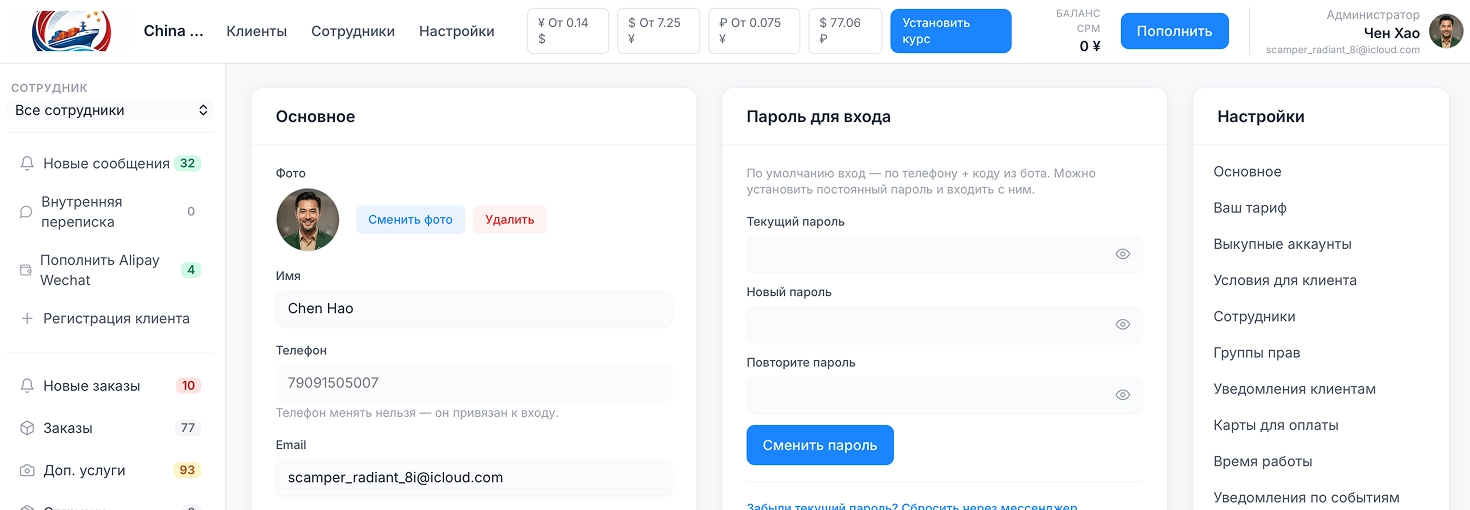The width and height of the screenshot is (1470, 510).
Task: Go to the Сотрудники top menu
Action: tap(353, 31)
